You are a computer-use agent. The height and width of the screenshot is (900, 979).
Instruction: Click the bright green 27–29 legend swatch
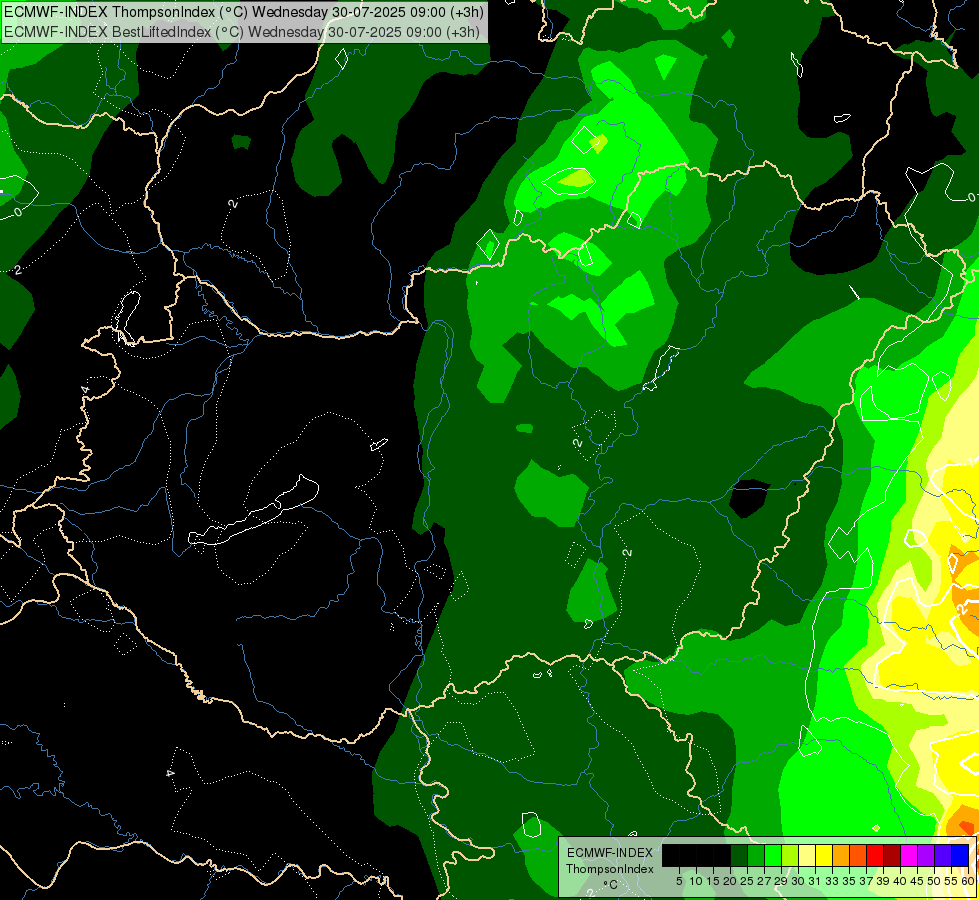click(773, 855)
